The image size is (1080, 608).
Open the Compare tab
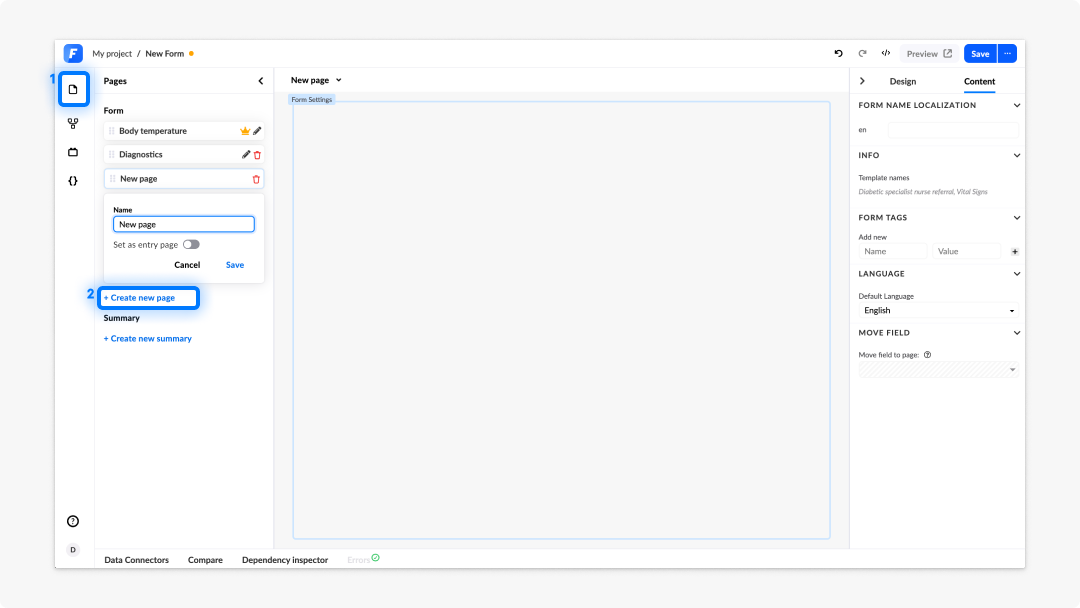coord(205,560)
